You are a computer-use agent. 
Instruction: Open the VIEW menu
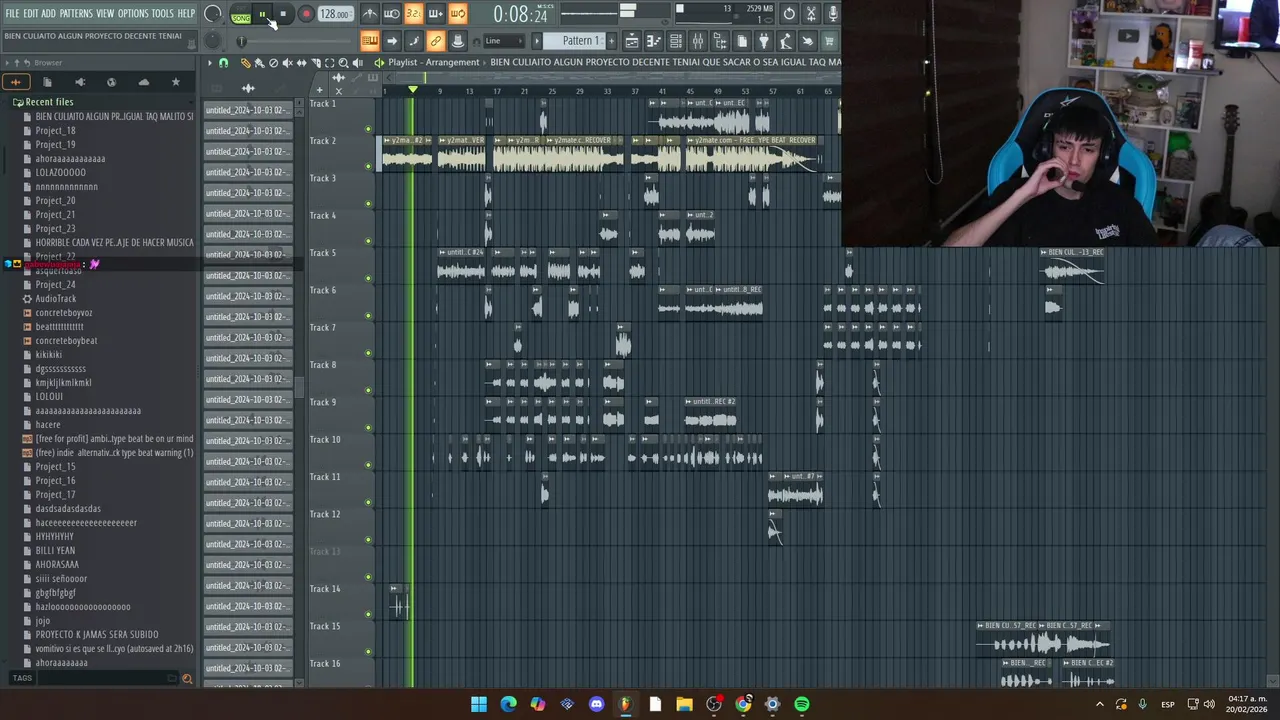pyautogui.click(x=105, y=13)
